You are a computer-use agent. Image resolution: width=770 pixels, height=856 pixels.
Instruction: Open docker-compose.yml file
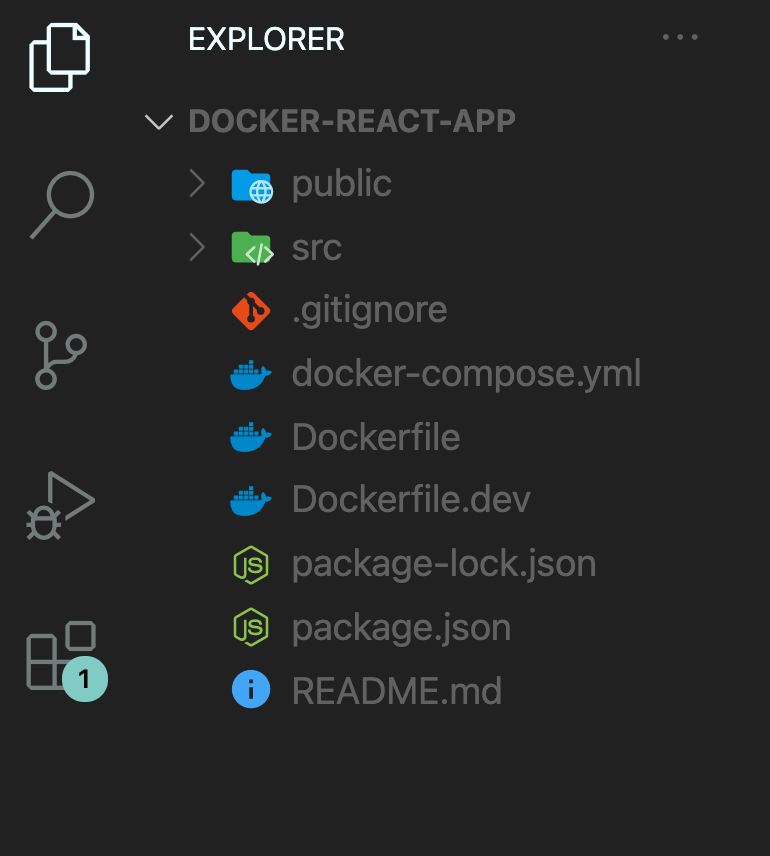pos(466,375)
